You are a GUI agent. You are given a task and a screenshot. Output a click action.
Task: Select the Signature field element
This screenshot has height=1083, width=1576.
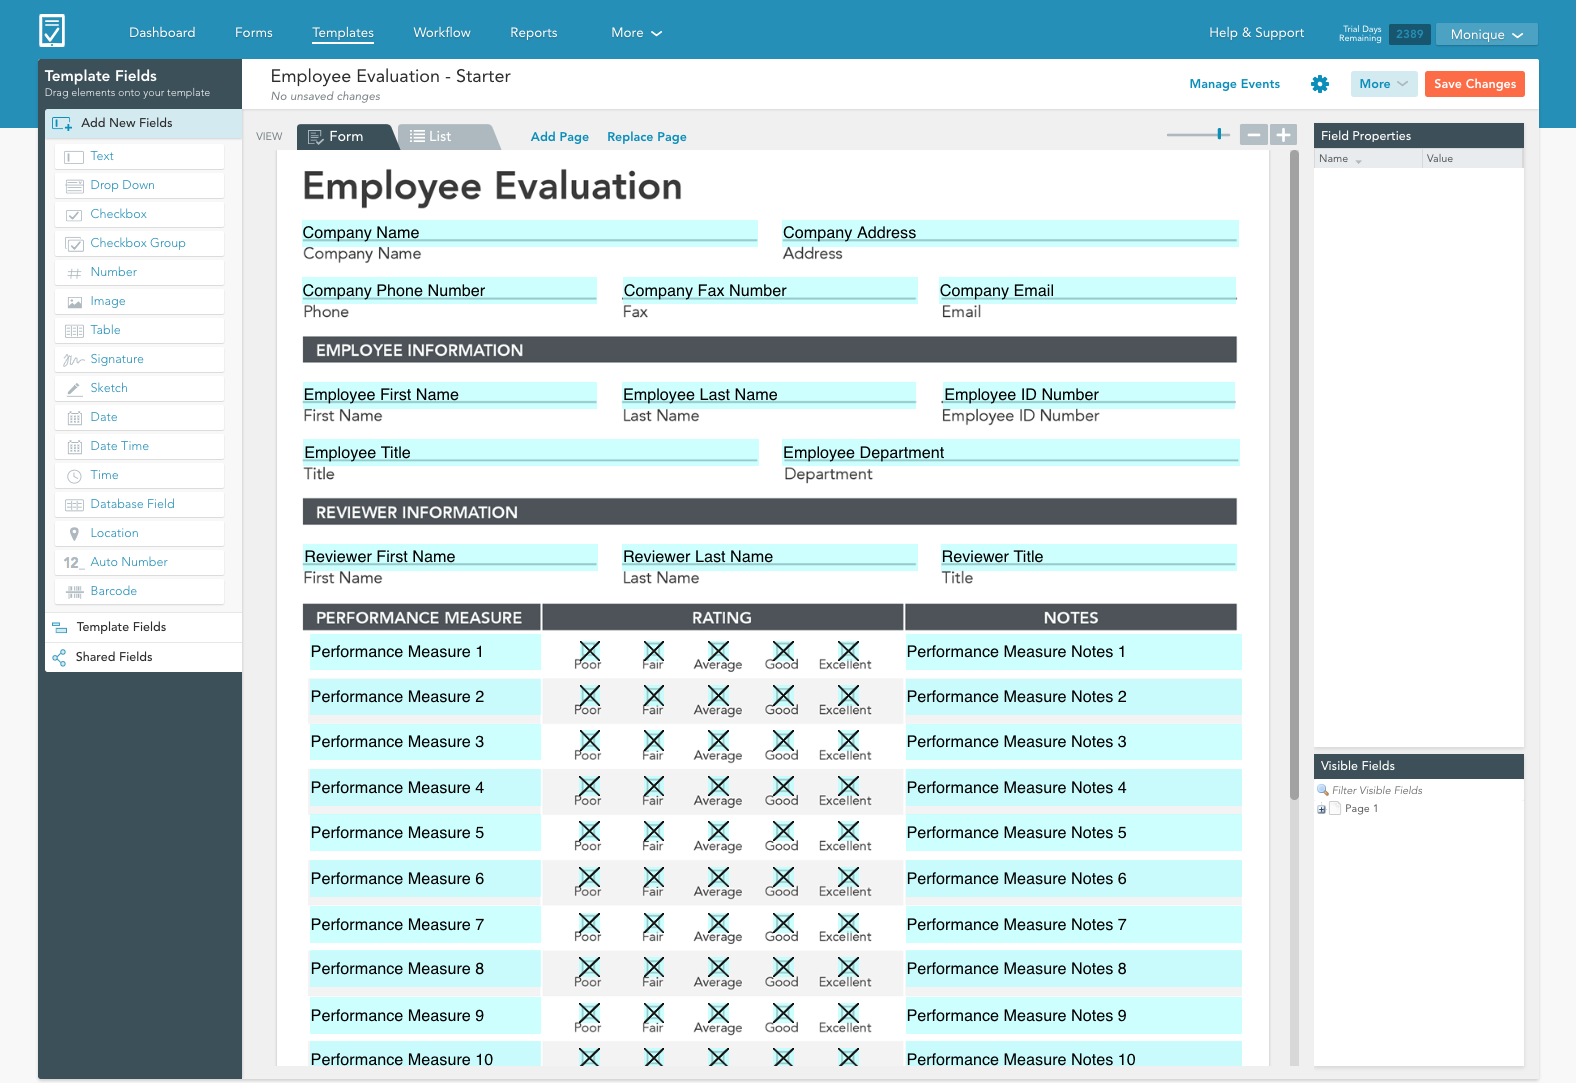(139, 359)
